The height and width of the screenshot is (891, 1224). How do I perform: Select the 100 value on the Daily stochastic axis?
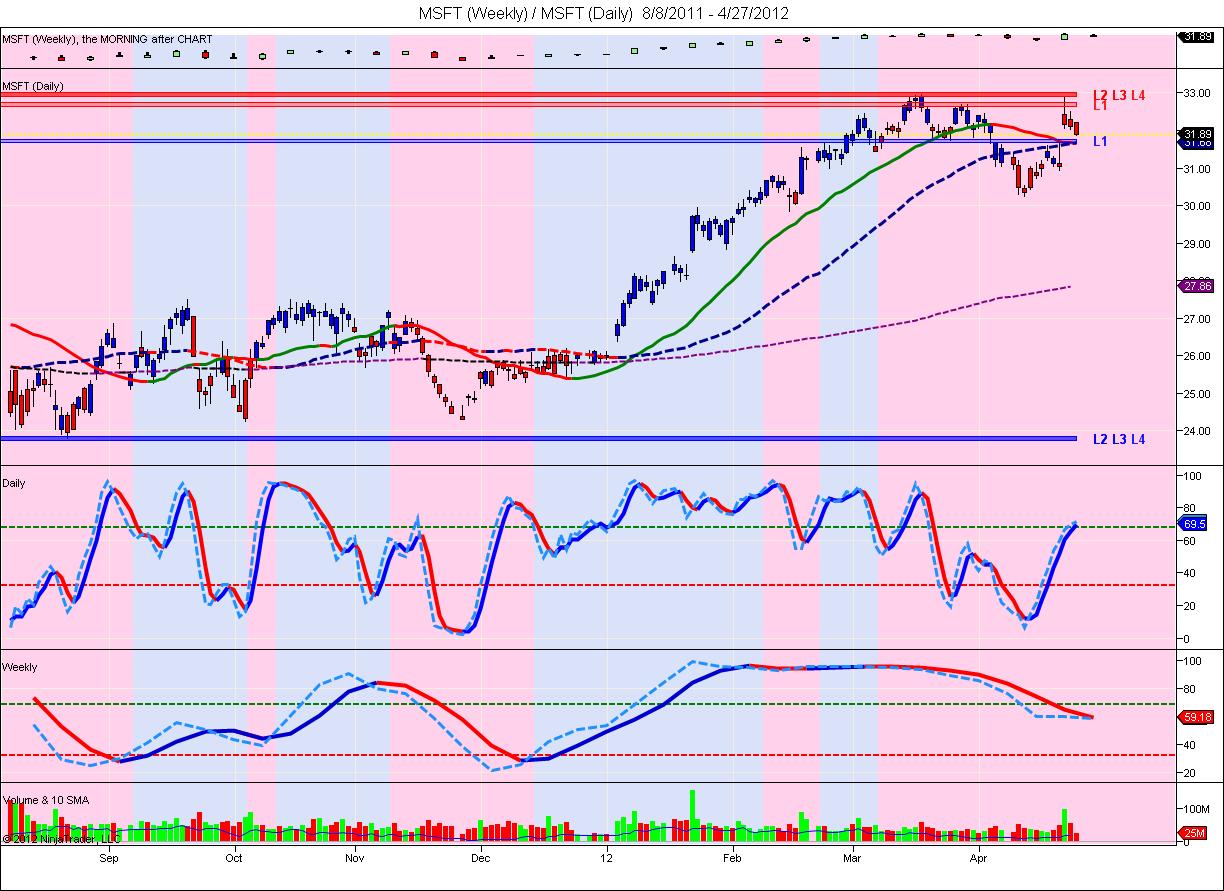pos(1192,477)
